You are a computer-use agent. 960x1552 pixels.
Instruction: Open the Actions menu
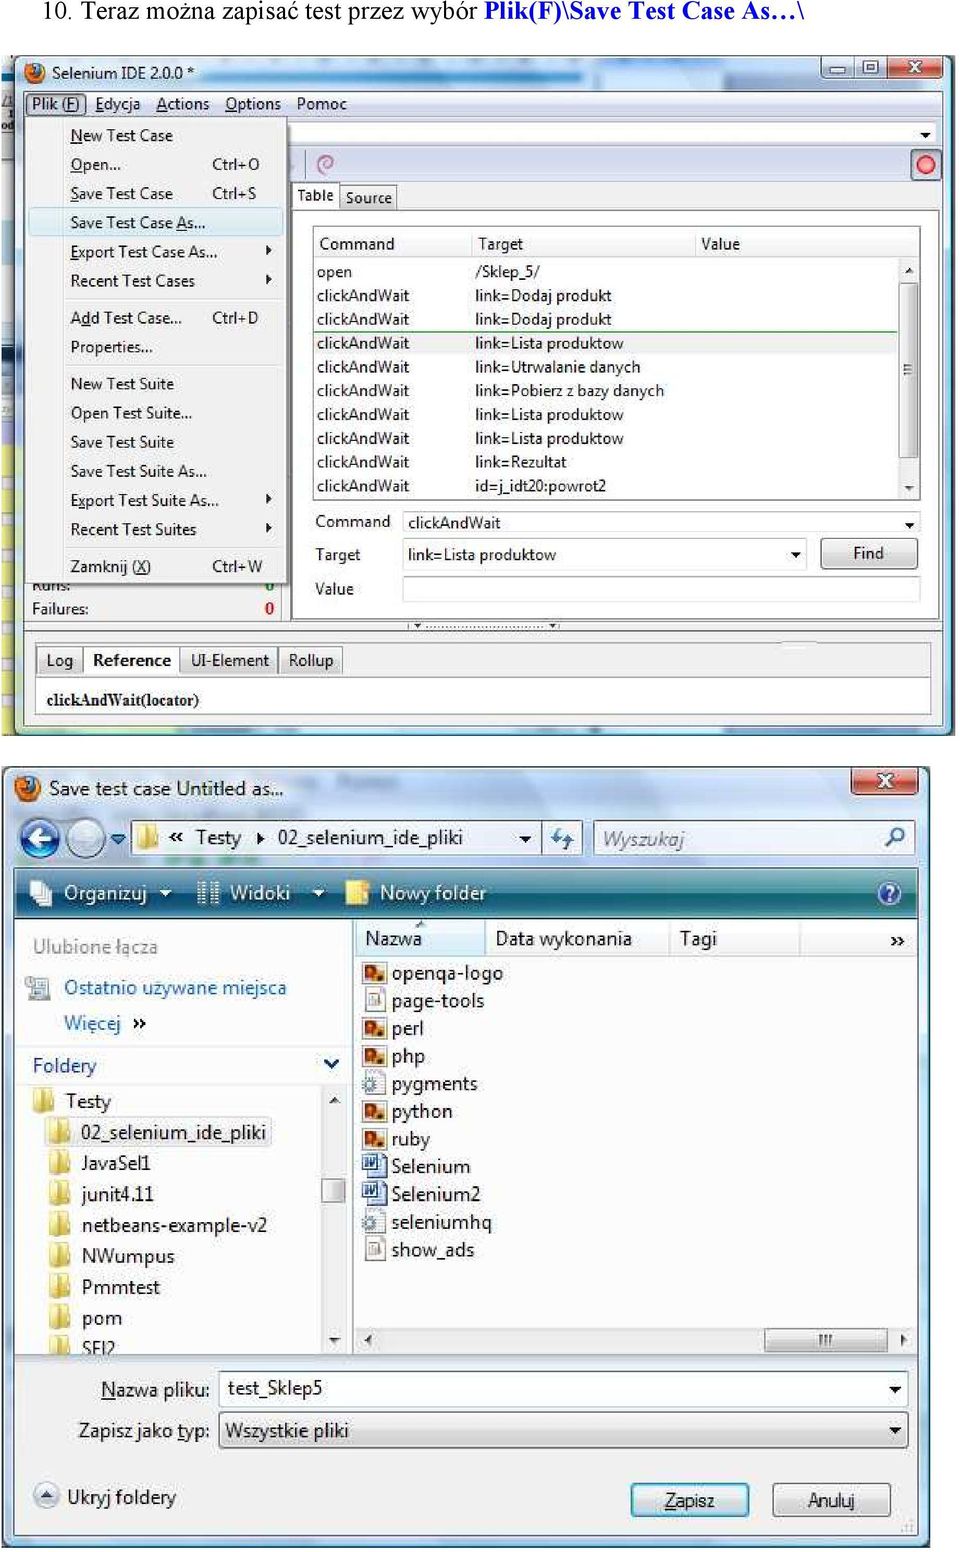pos(183,104)
